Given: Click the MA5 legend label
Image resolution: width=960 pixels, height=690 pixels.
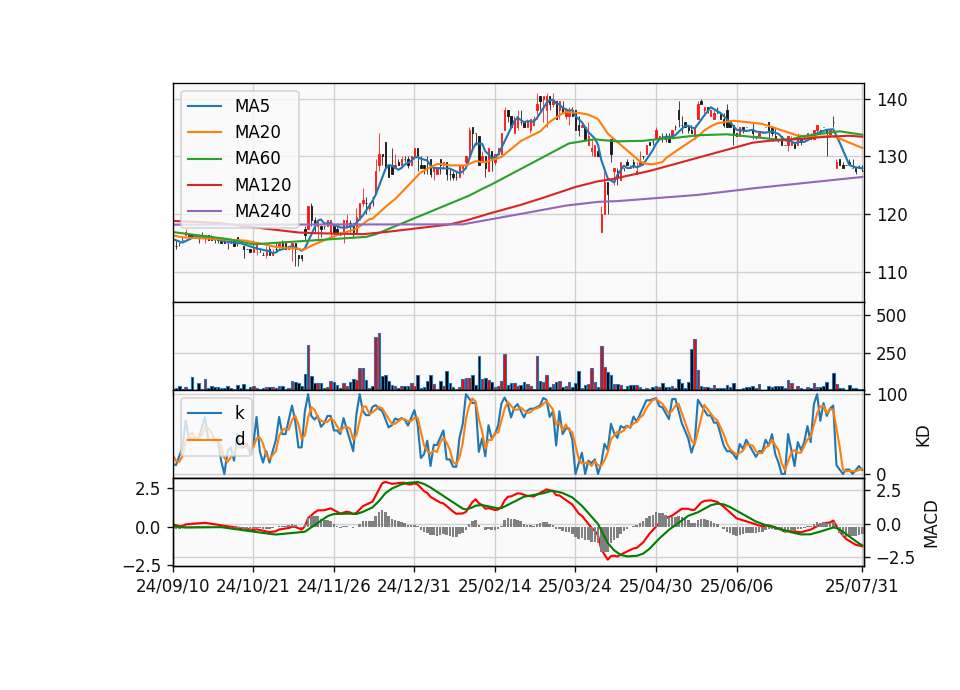Looking at the screenshot, I should pyautogui.click(x=252, y=106).
